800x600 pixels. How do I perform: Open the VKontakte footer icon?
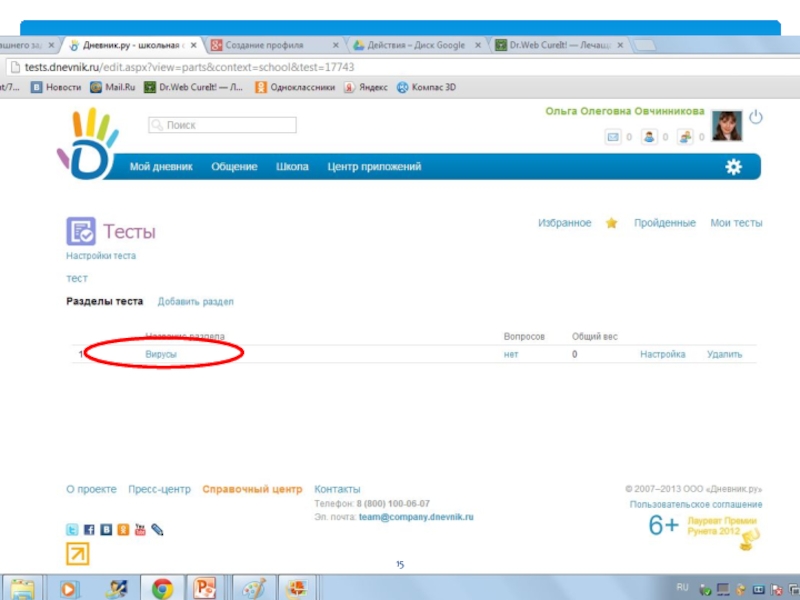pos(106,530)
